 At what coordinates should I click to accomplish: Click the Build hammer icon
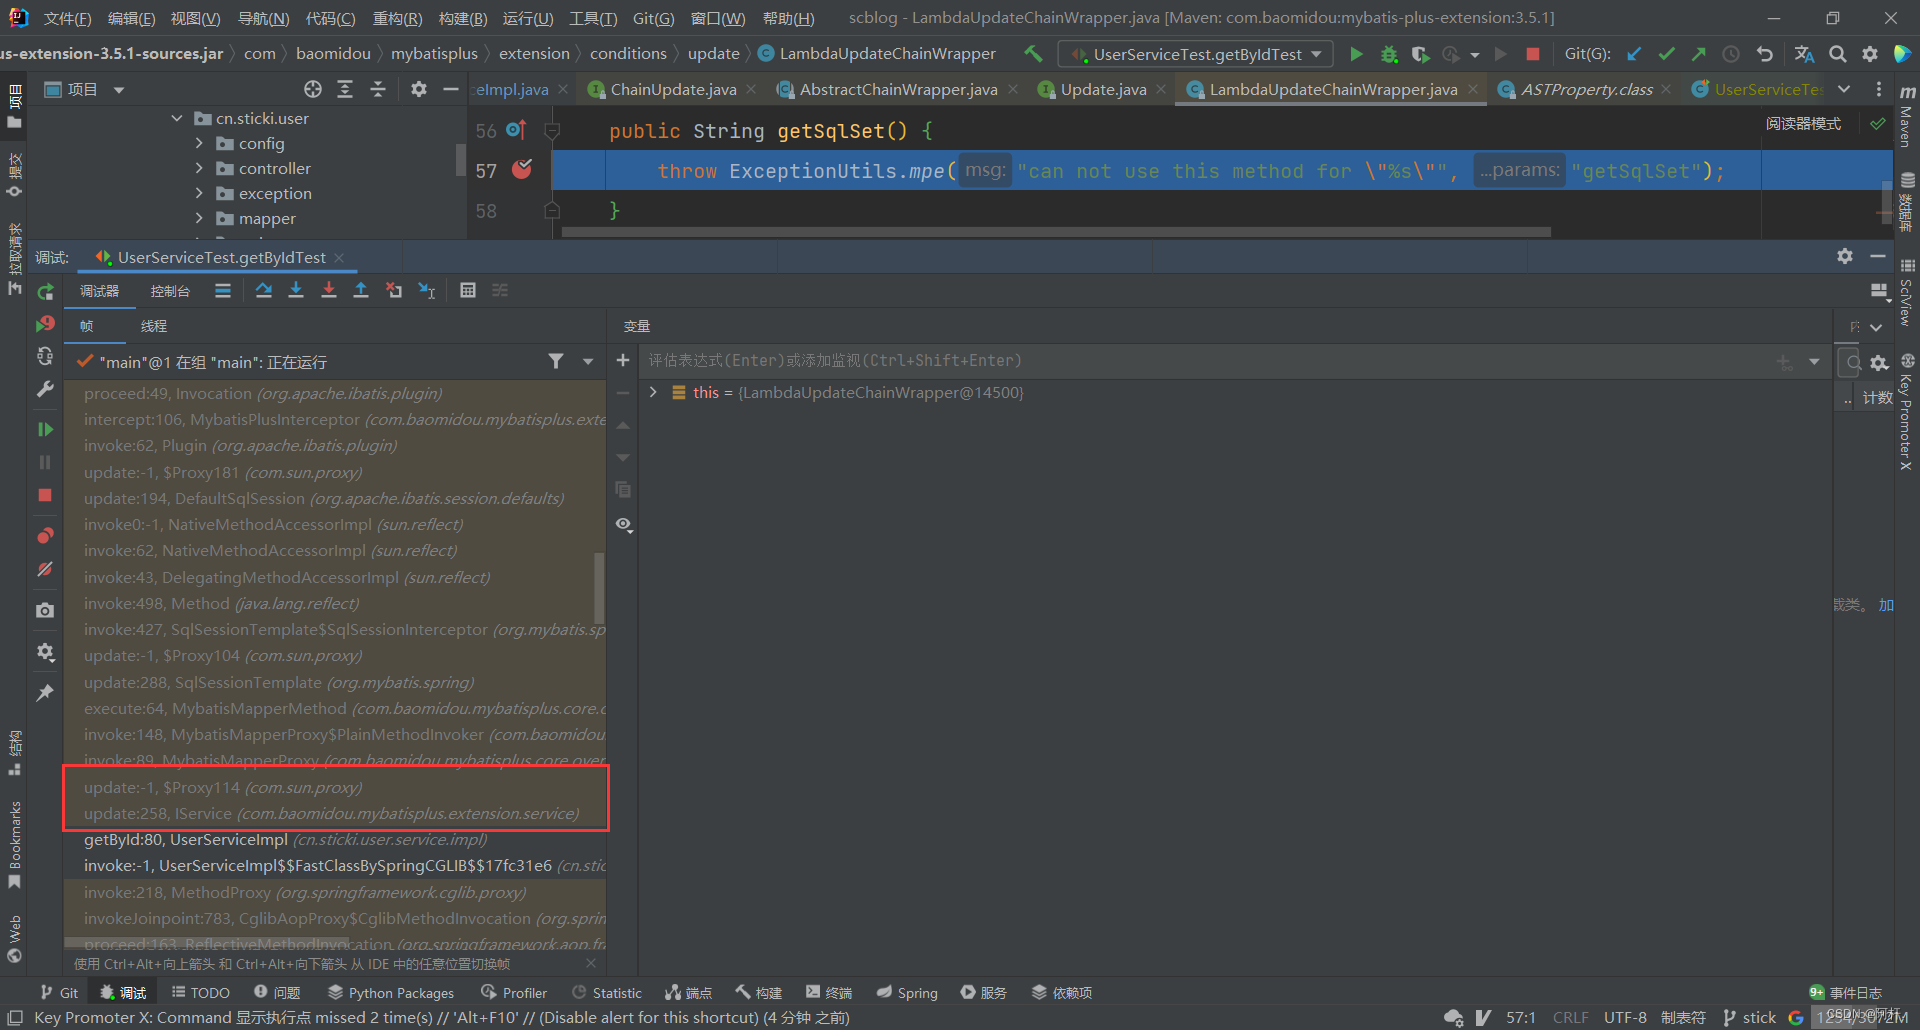1033,54
